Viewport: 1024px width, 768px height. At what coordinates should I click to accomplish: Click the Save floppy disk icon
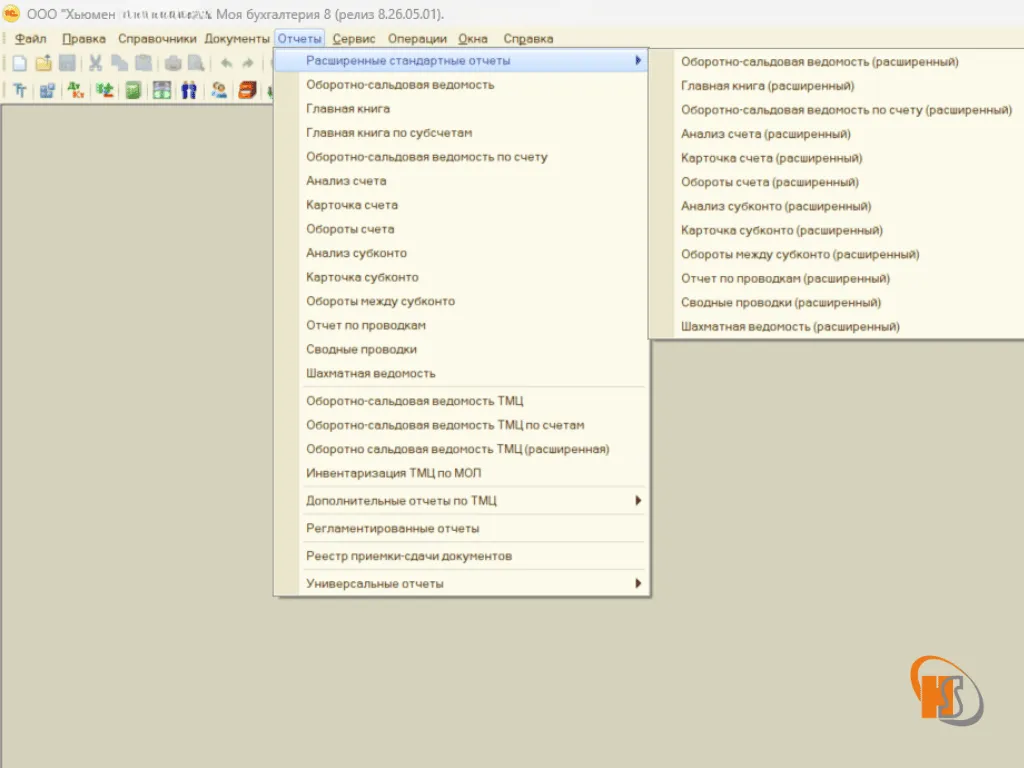67,63
